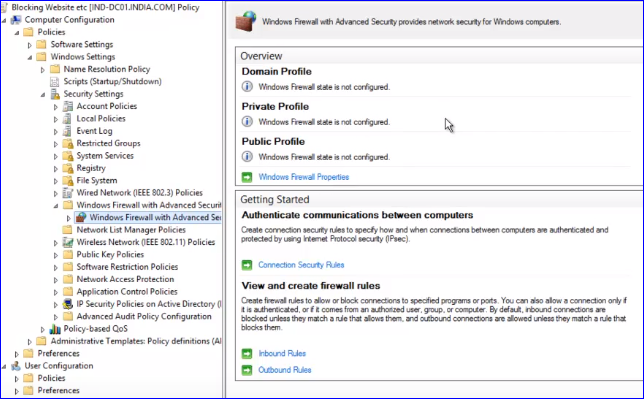Click the firewall brick-and-globe header icon
644x399 pixels.
(246, 21)
